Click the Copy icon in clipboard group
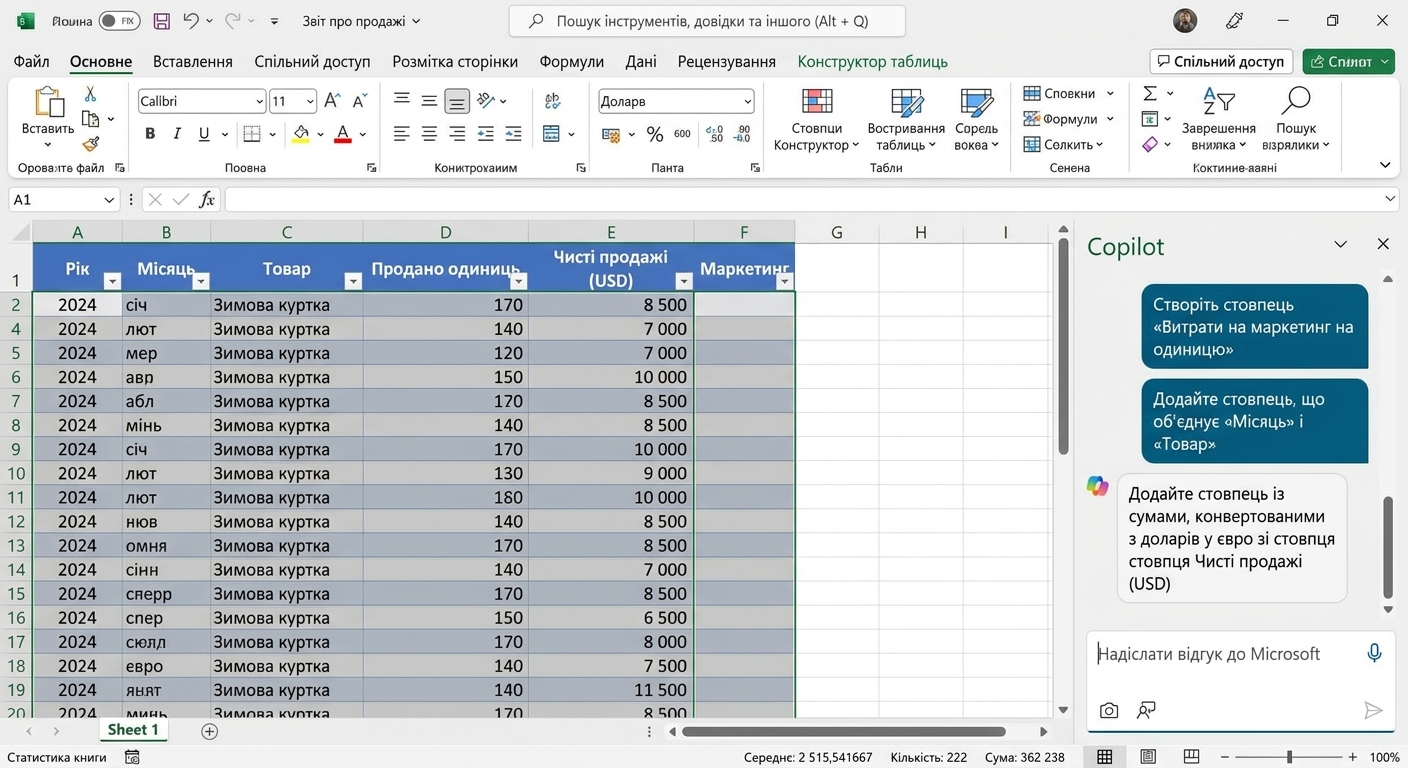The image size is (1408, 768). point(90,119)
